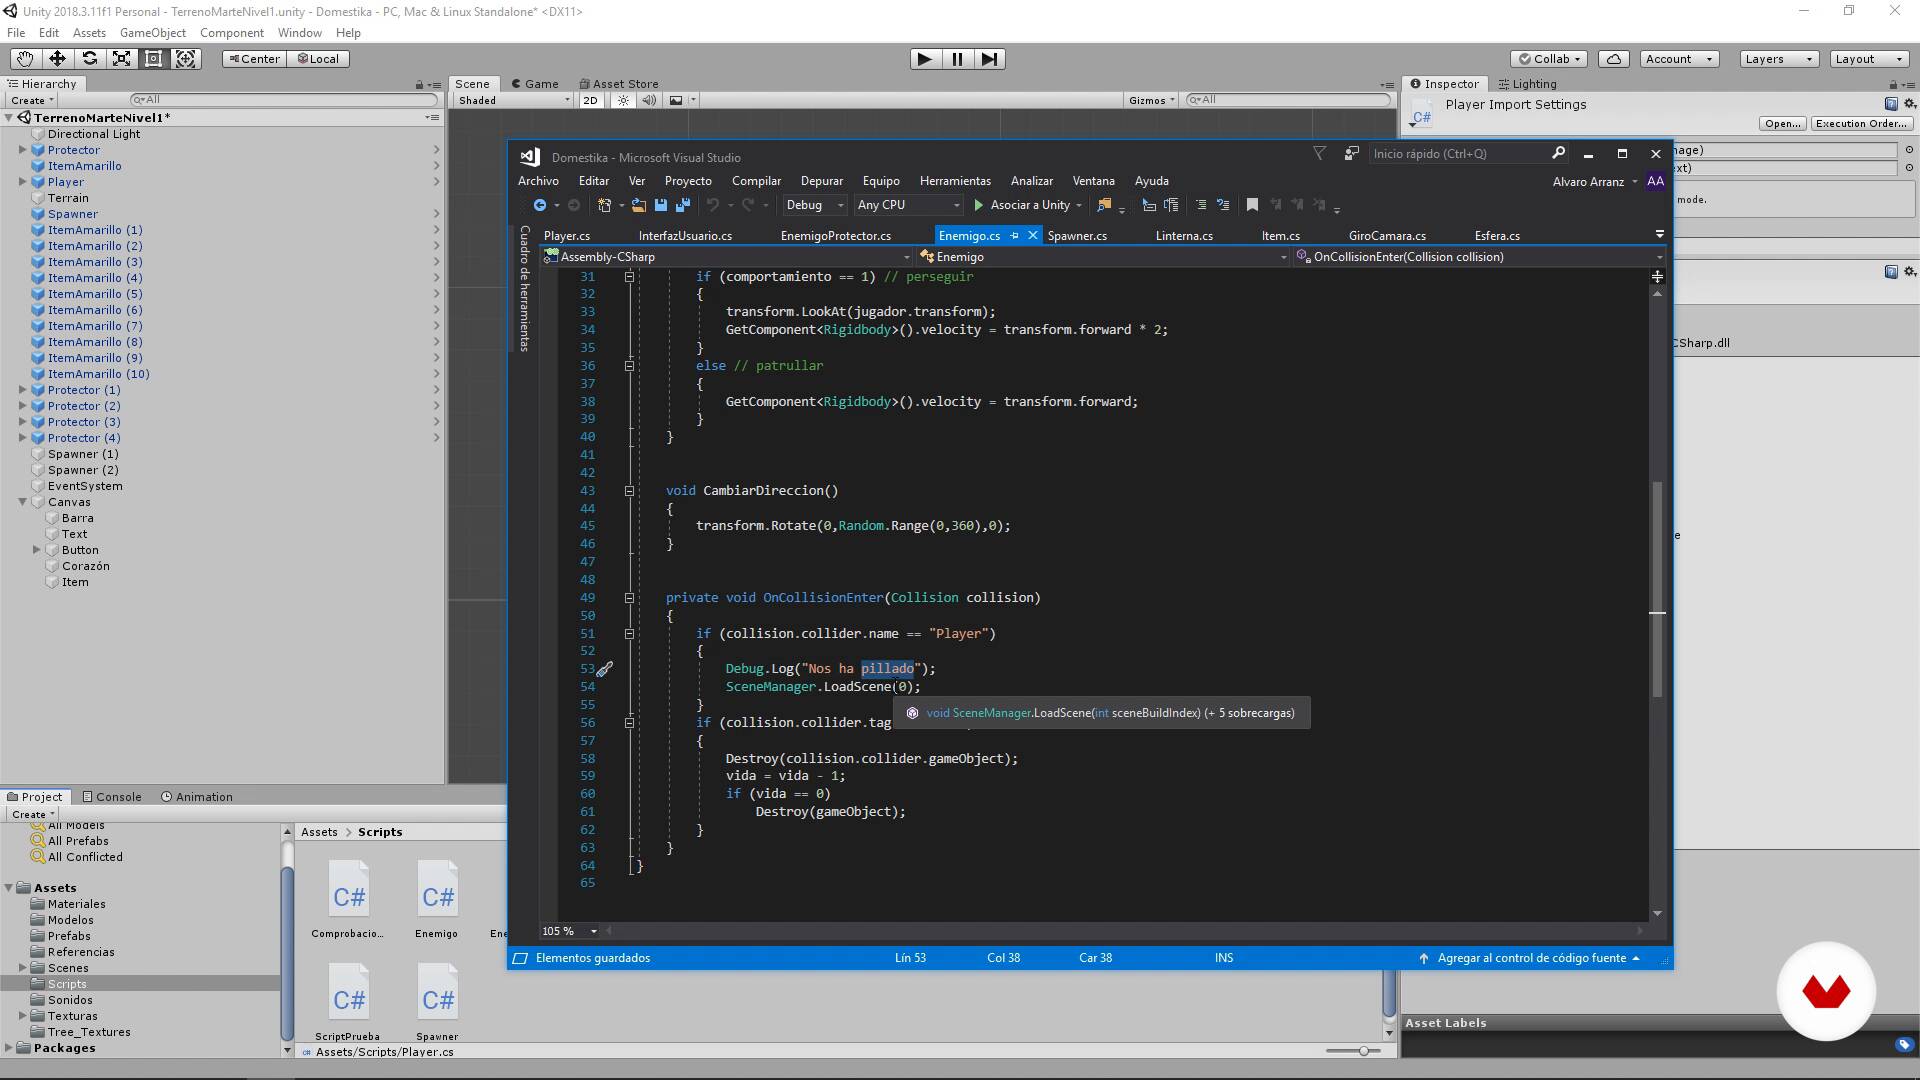Viewport: 1920px width, 1080px height.
Task: Expand the Button object in Hierarchy
Action: pyautogui.click(x=36, y=550)
